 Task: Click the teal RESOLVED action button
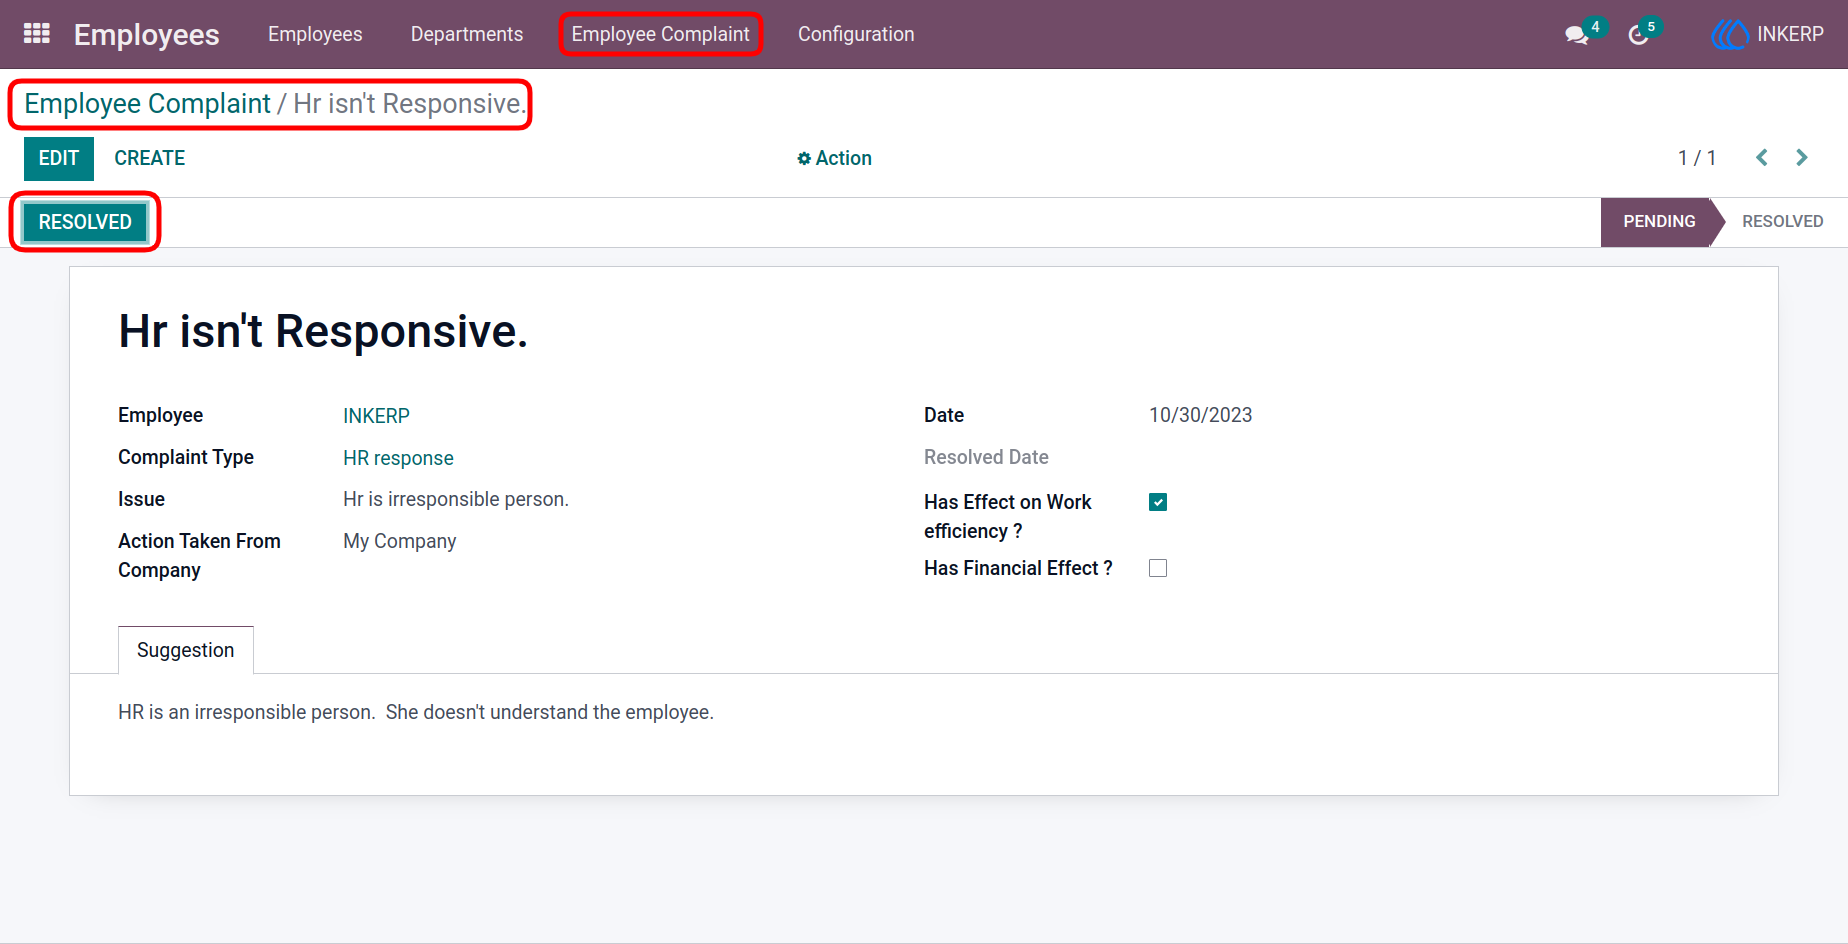85,222
